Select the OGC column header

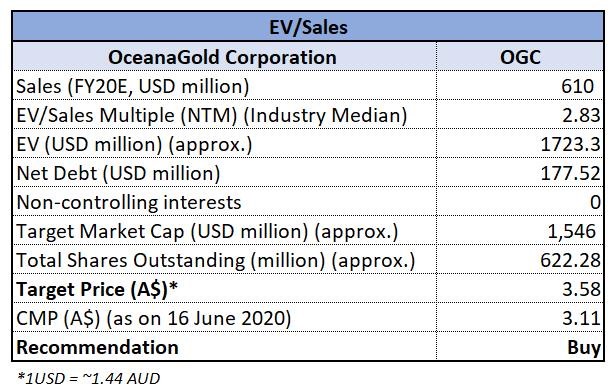tap(520, 57)
